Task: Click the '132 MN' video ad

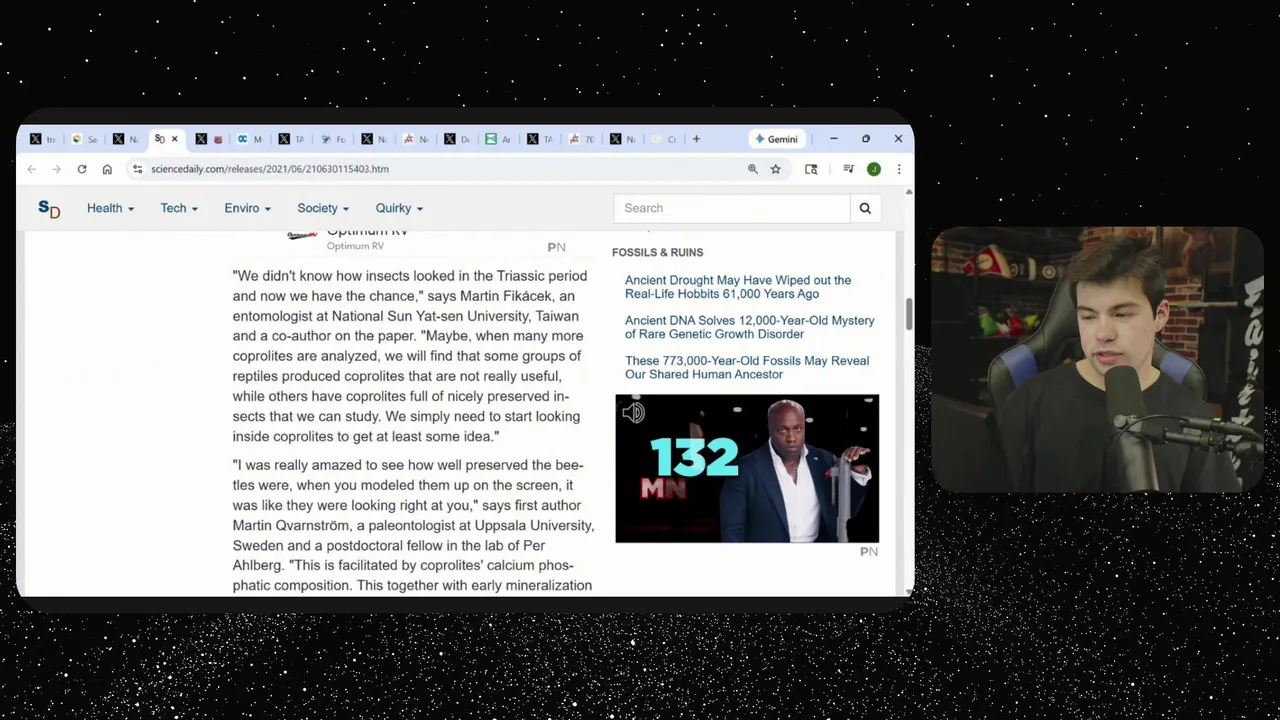Action: coord(747,468)
